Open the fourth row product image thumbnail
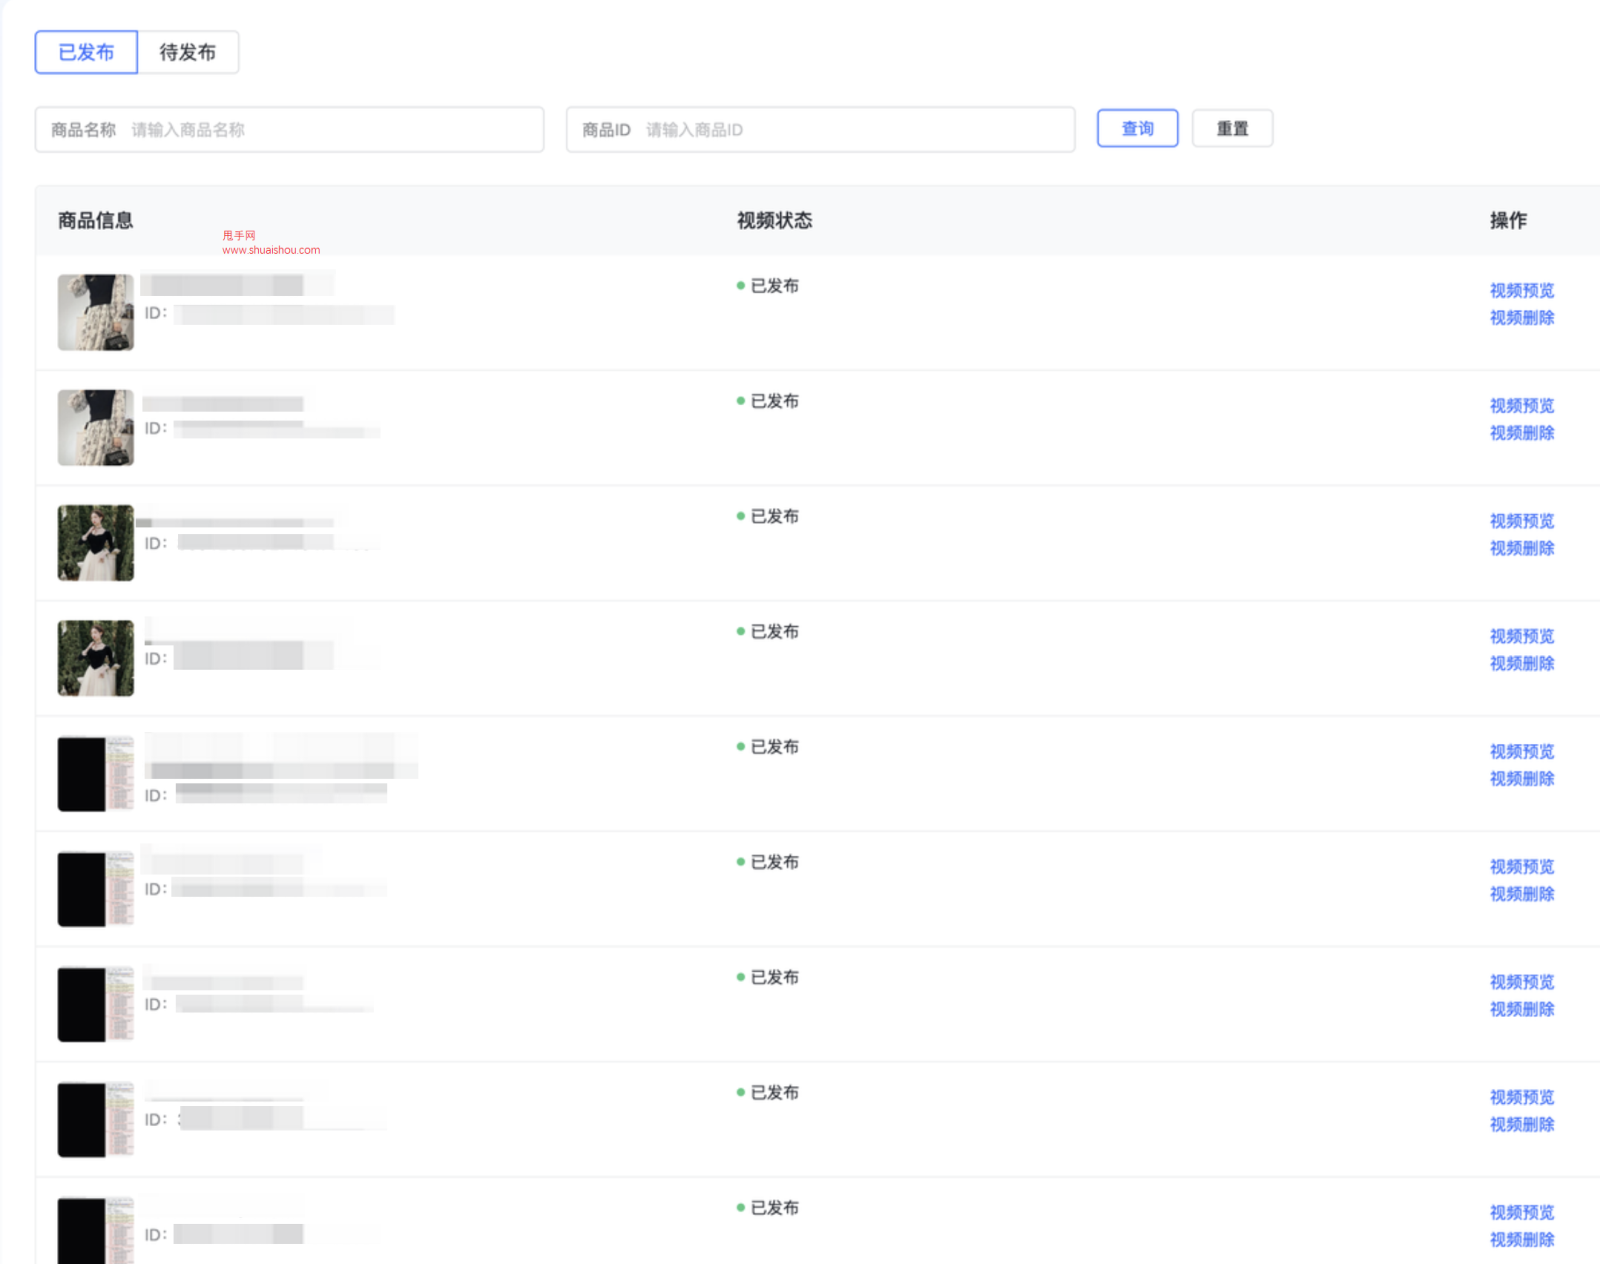The height and width of the screenshot is (1264, 1600). pos(96,658)
